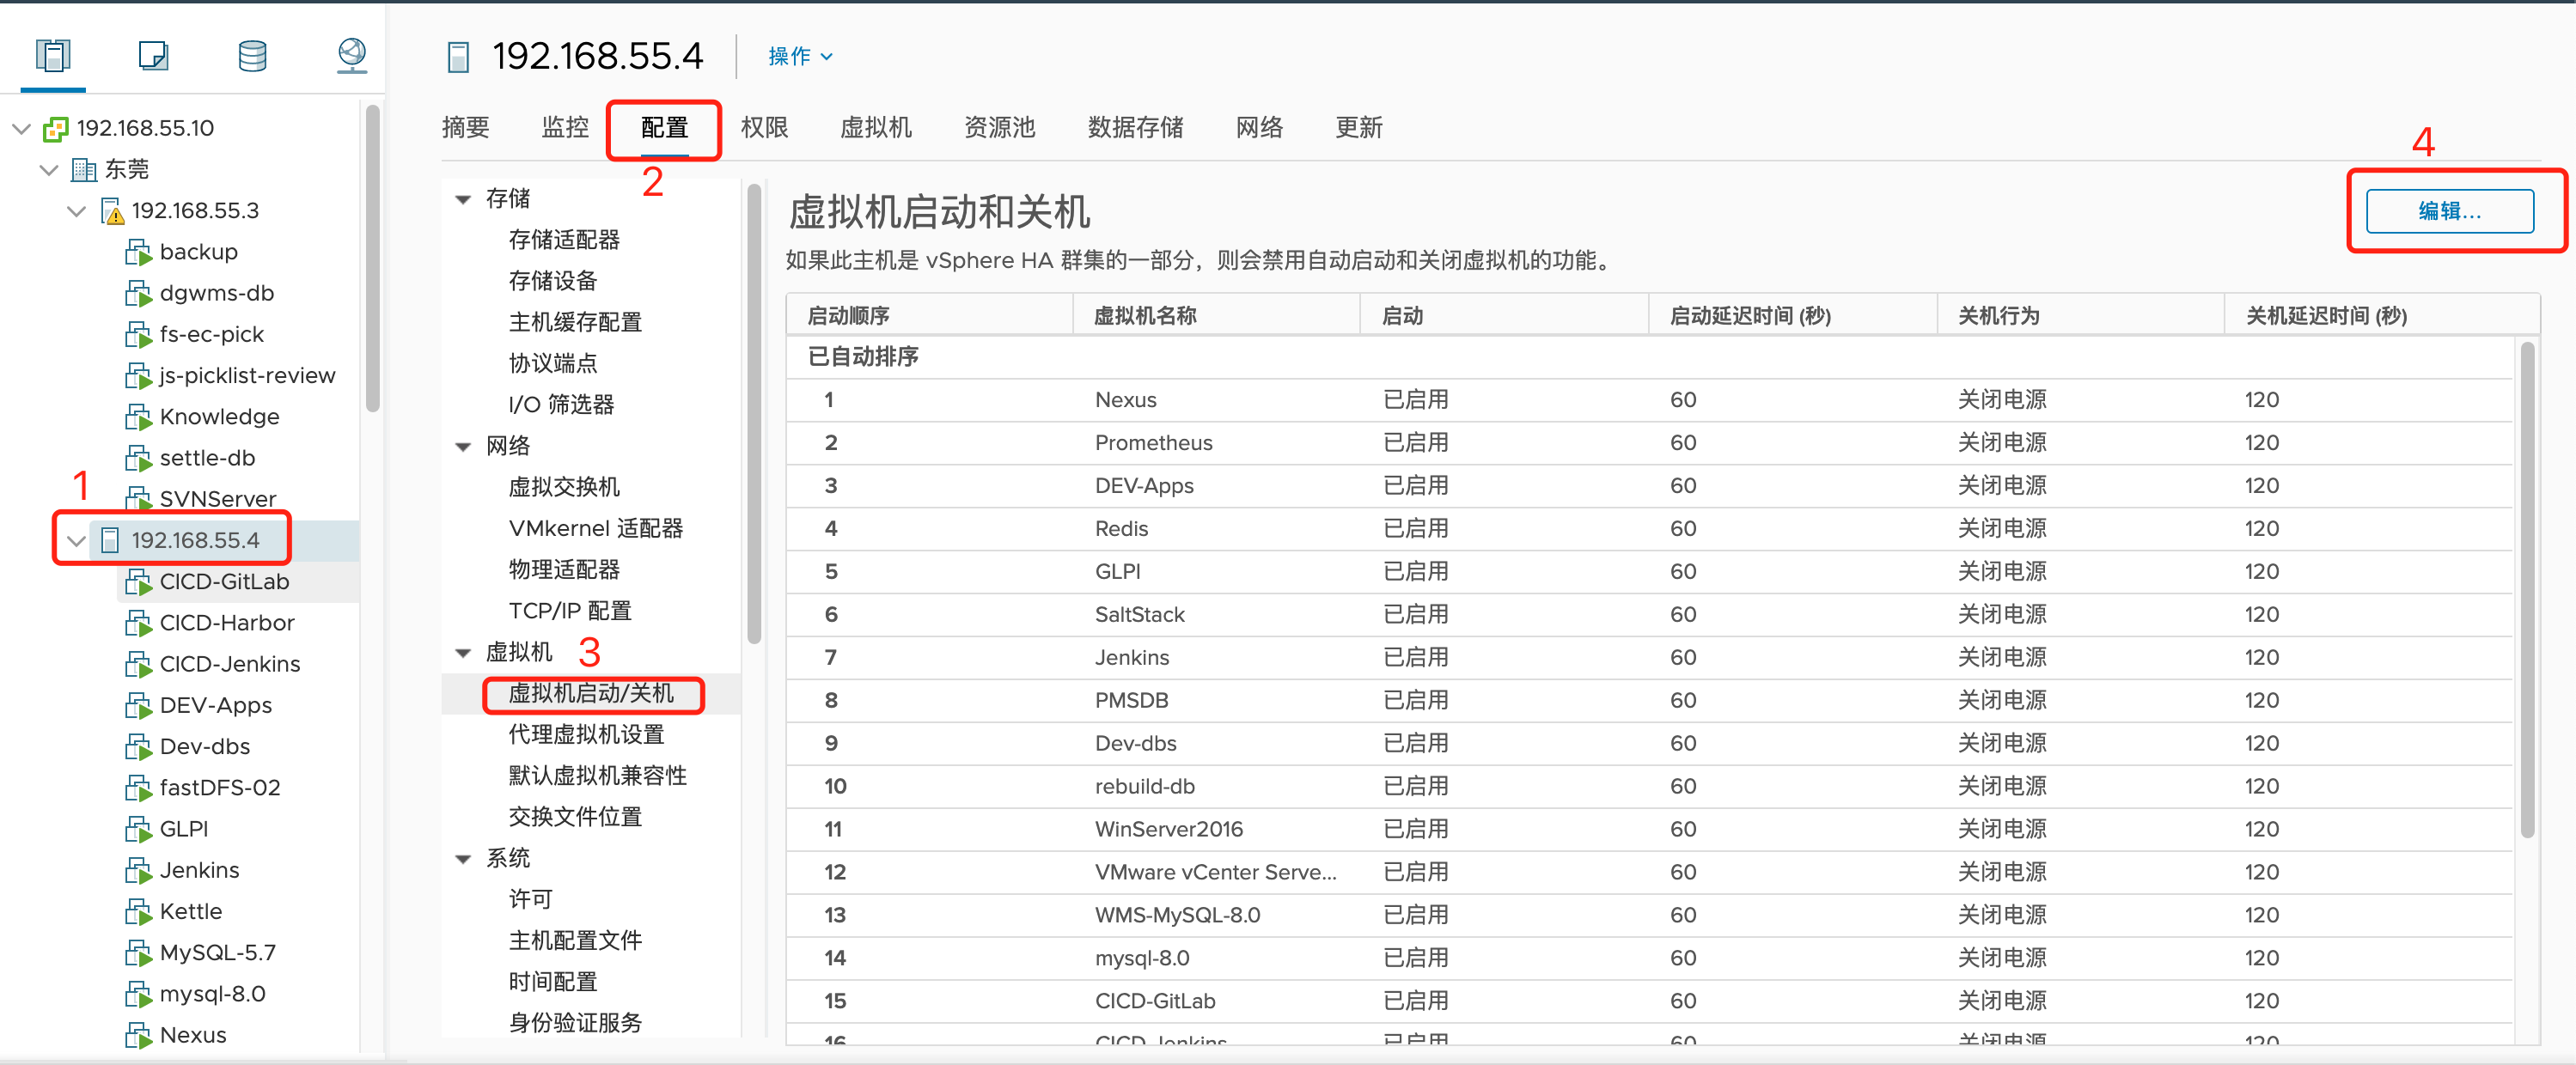Collapse the 192.168.55.10 vCenter node
This screenshot has width=2576, height=1065.
[21, 128]
